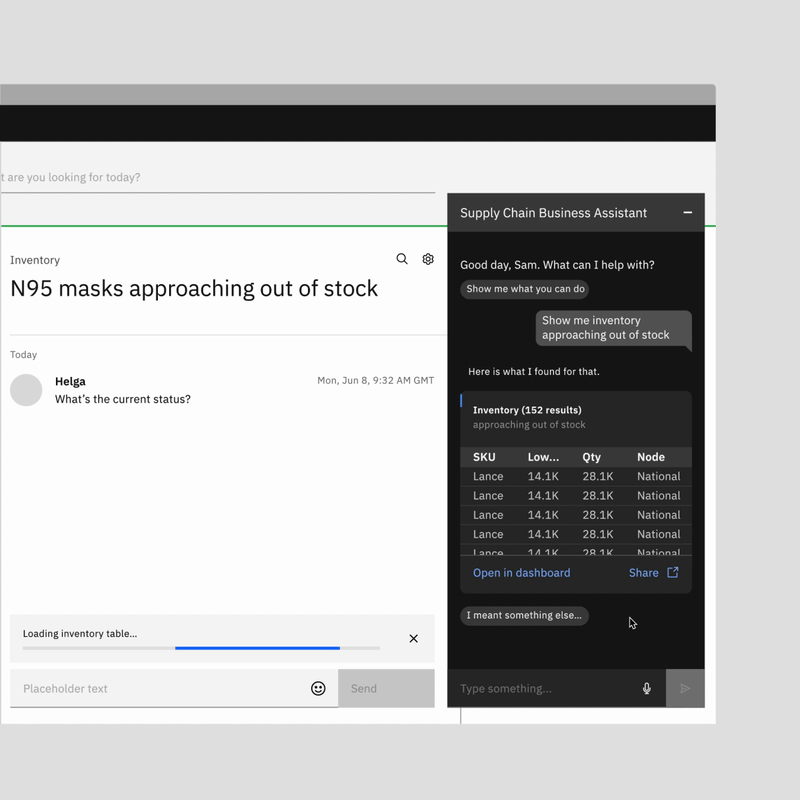Click Helga's avatar circle

[x=26, y=390]
